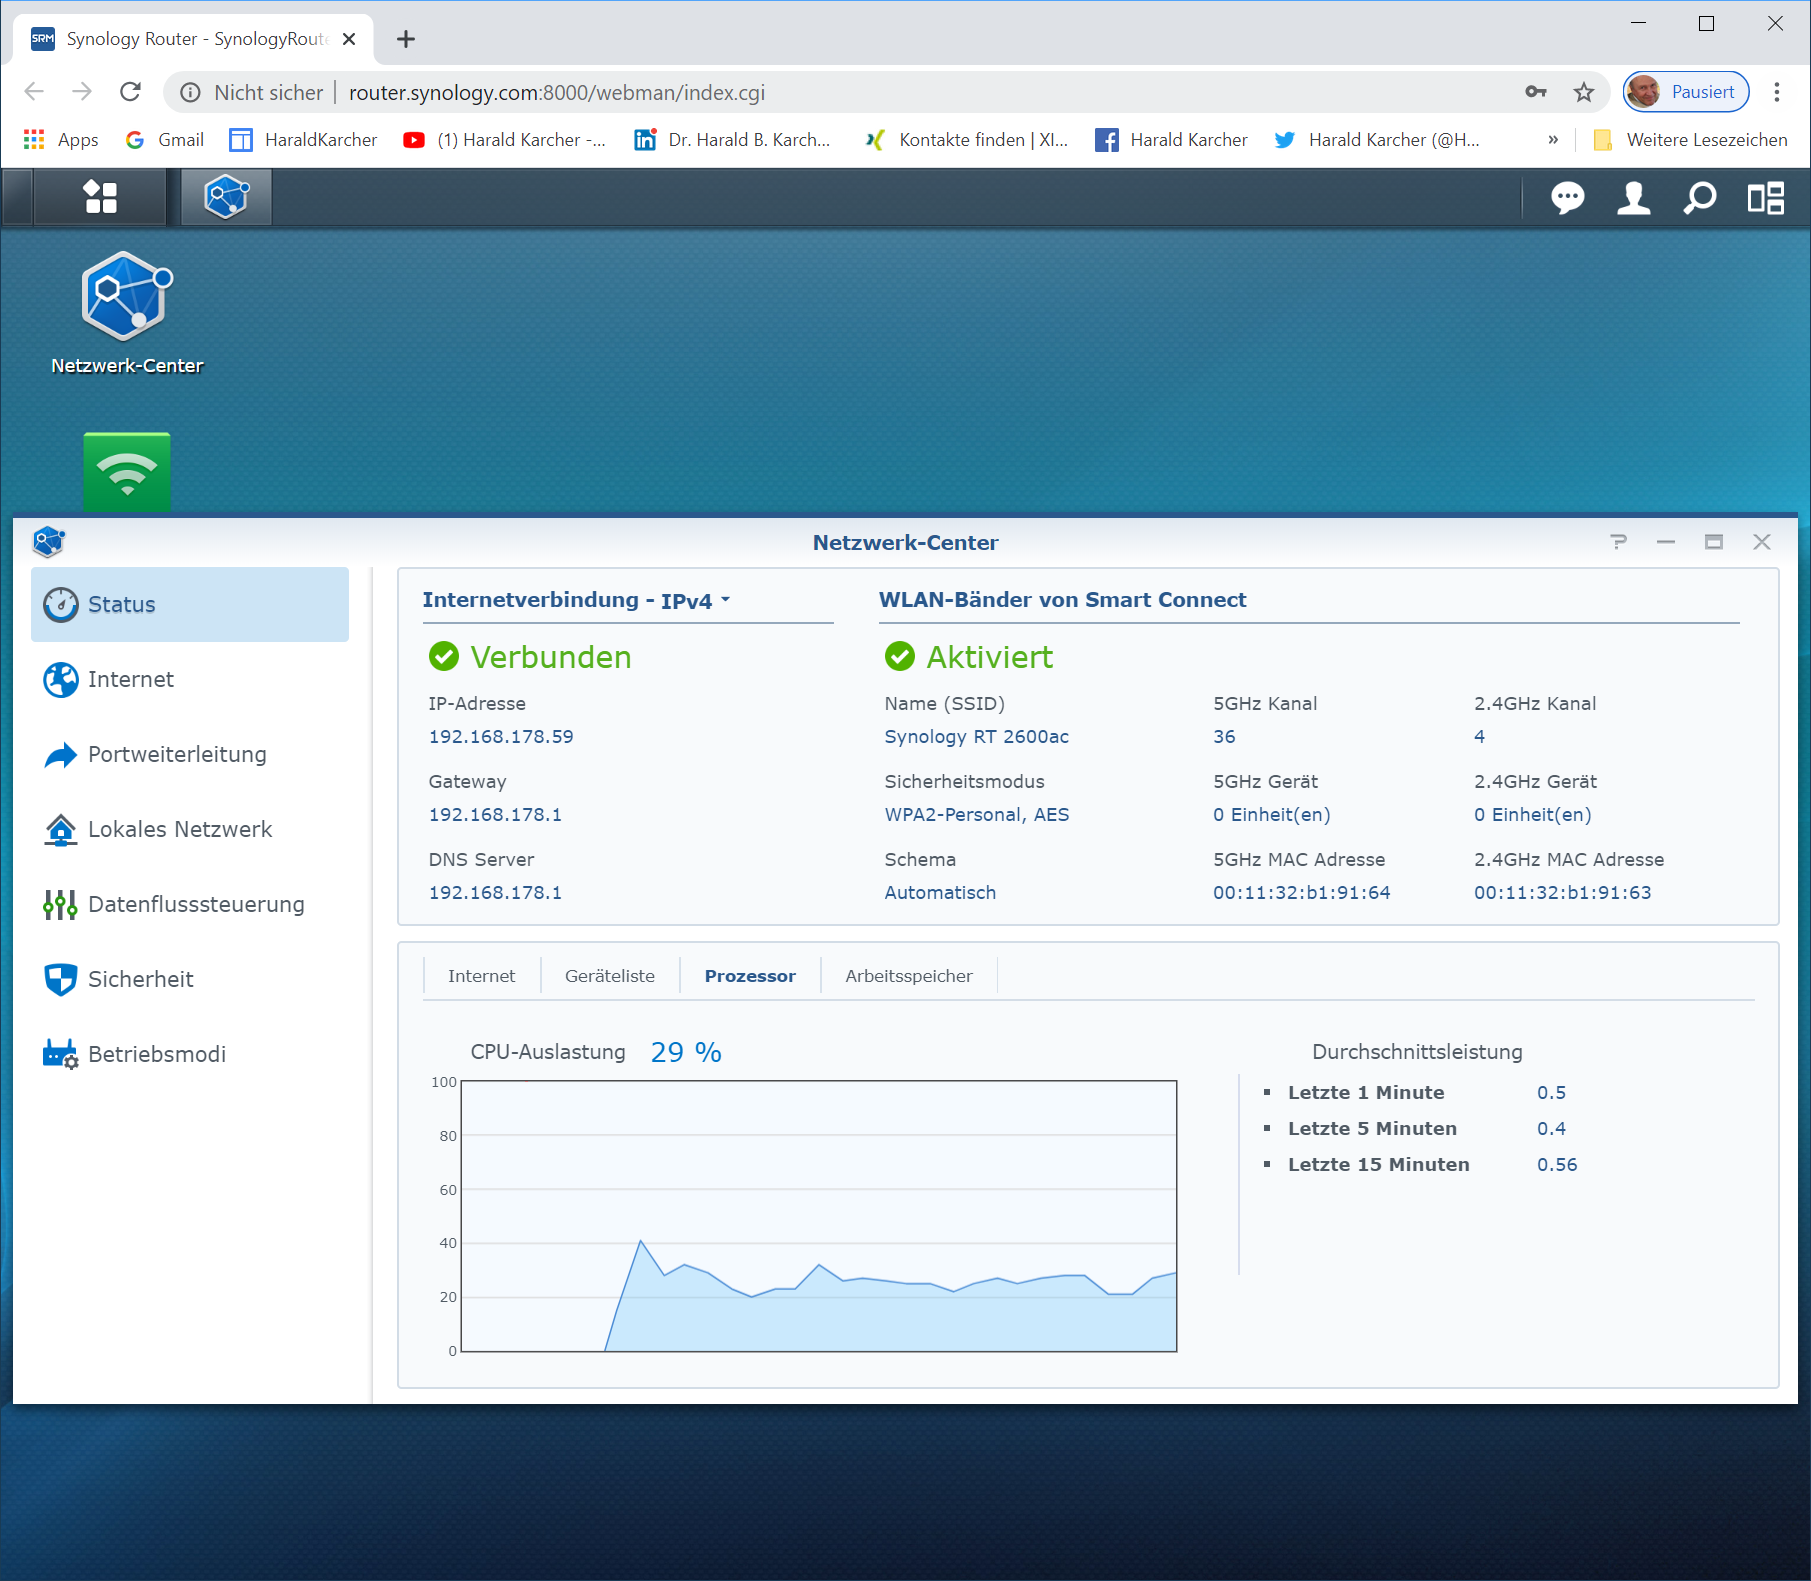The width and height of the screenshot is (1811, 1581).
Task: Open the notifications speech bubble icon
Action: point(1567,198)
